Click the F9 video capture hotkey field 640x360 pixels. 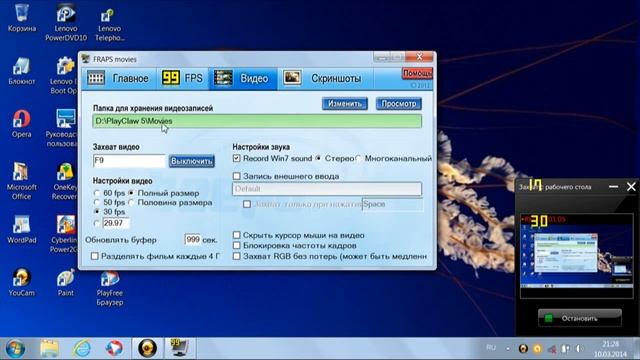(129, 161)
